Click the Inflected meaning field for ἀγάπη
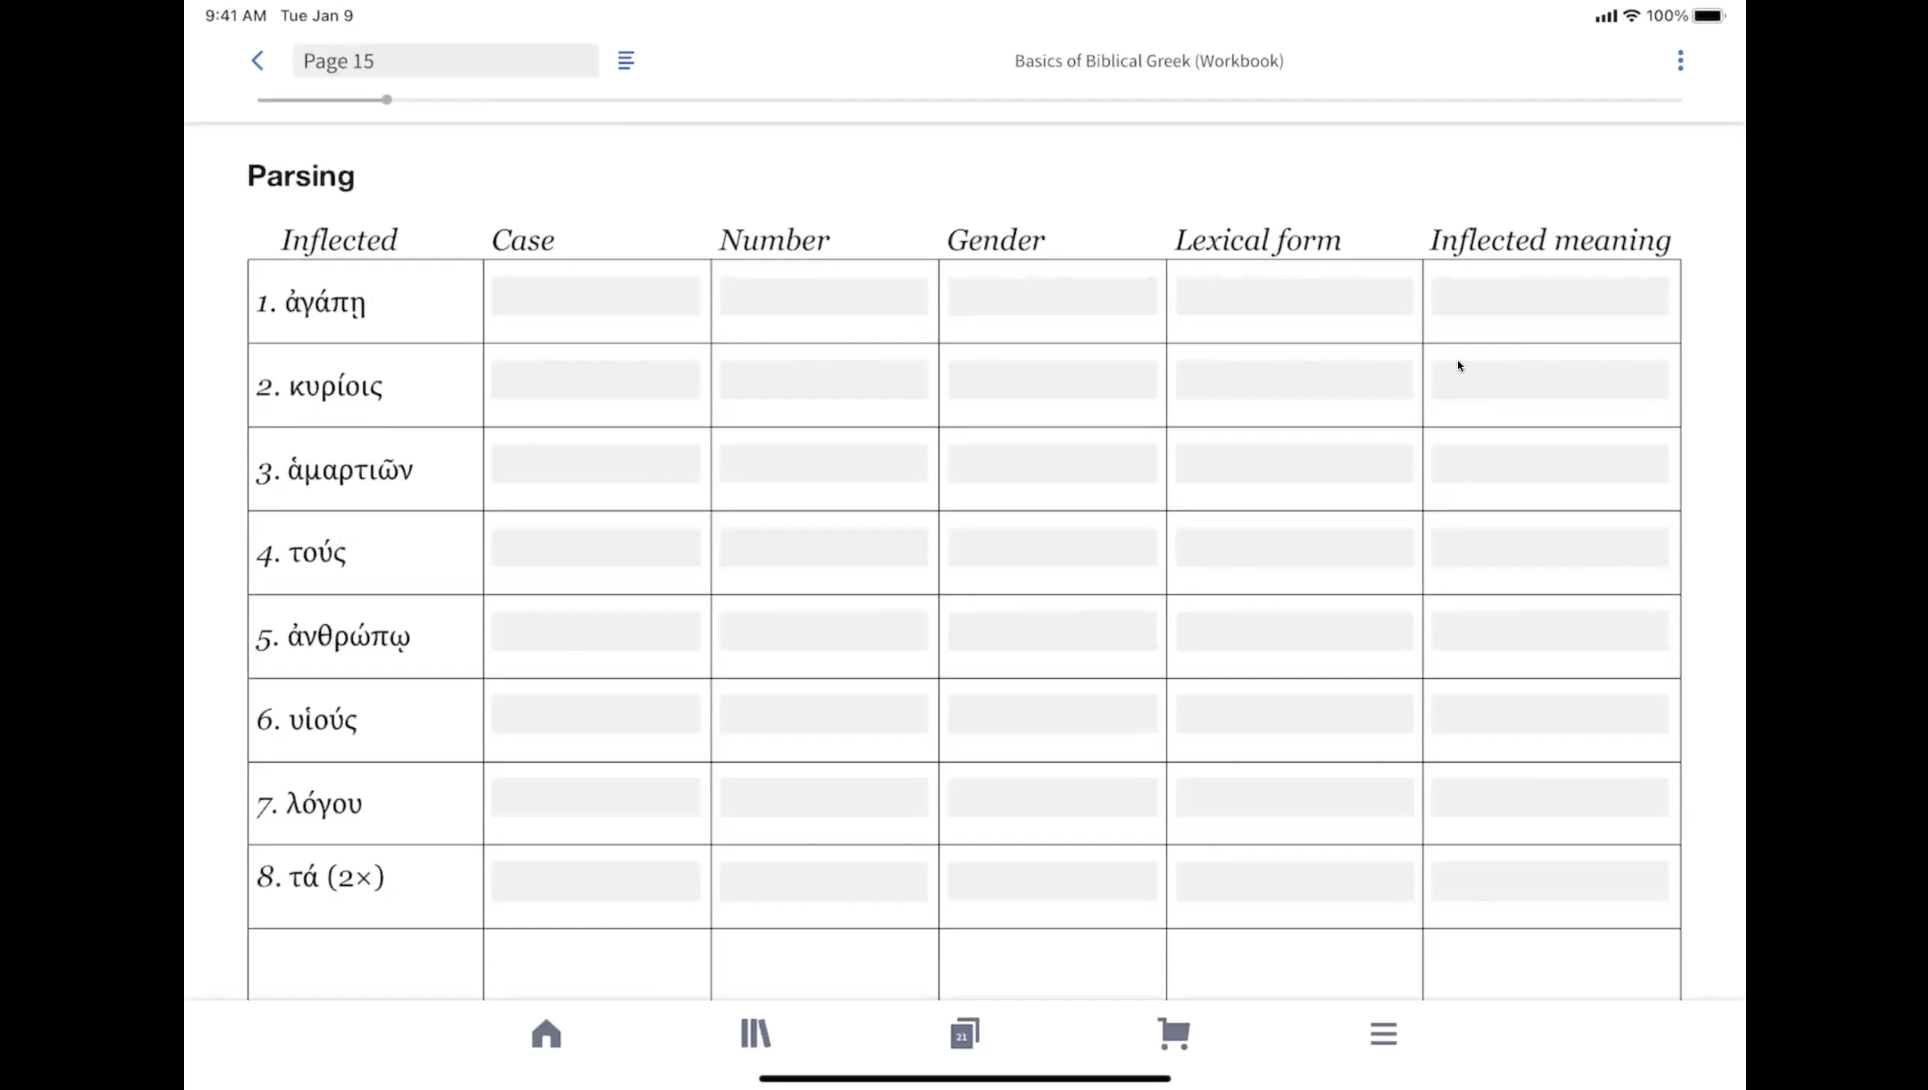 (x=1550, y=297)
